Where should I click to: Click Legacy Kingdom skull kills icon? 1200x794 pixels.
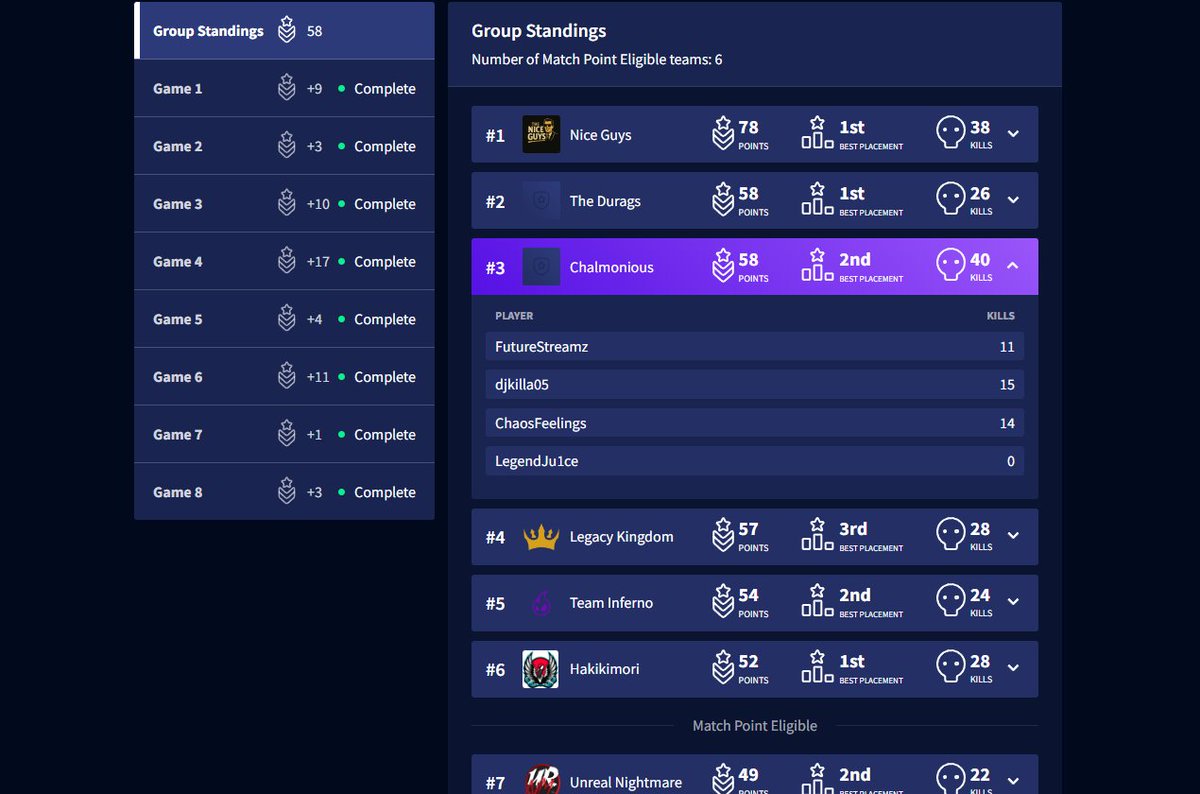click(x=950, y=535)
